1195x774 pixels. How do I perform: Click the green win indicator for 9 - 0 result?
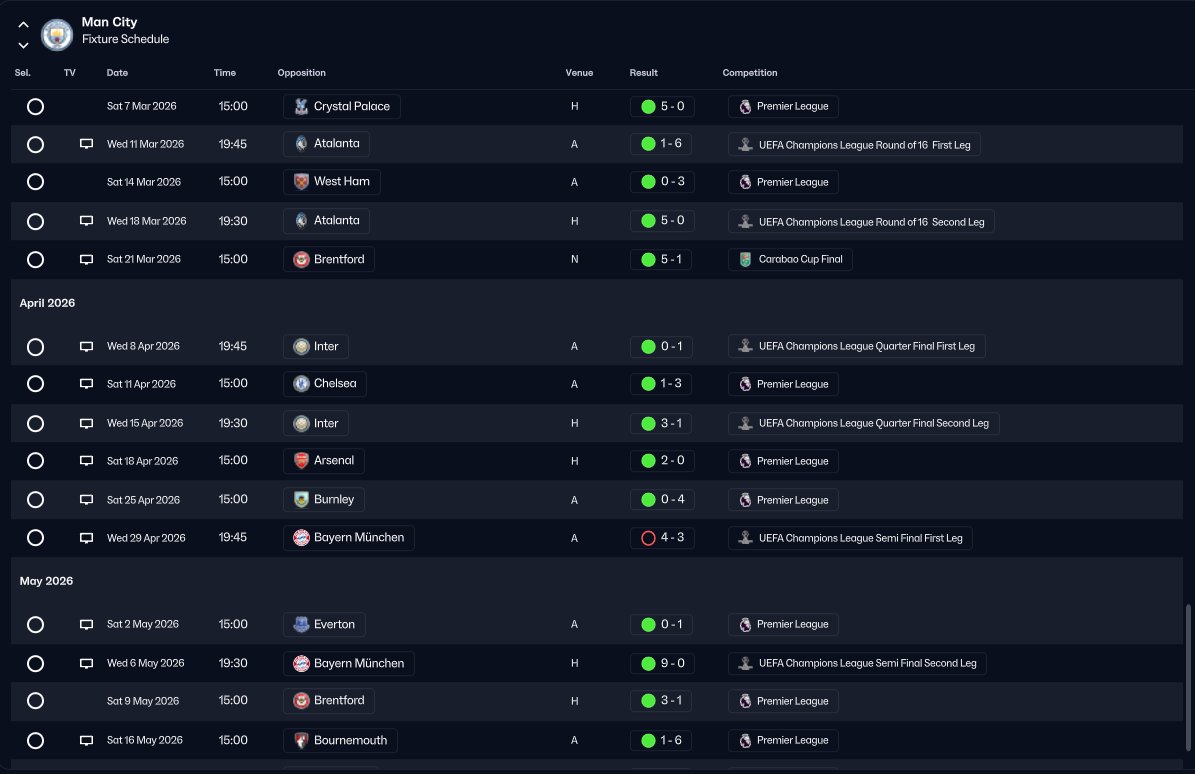point(648,663)
